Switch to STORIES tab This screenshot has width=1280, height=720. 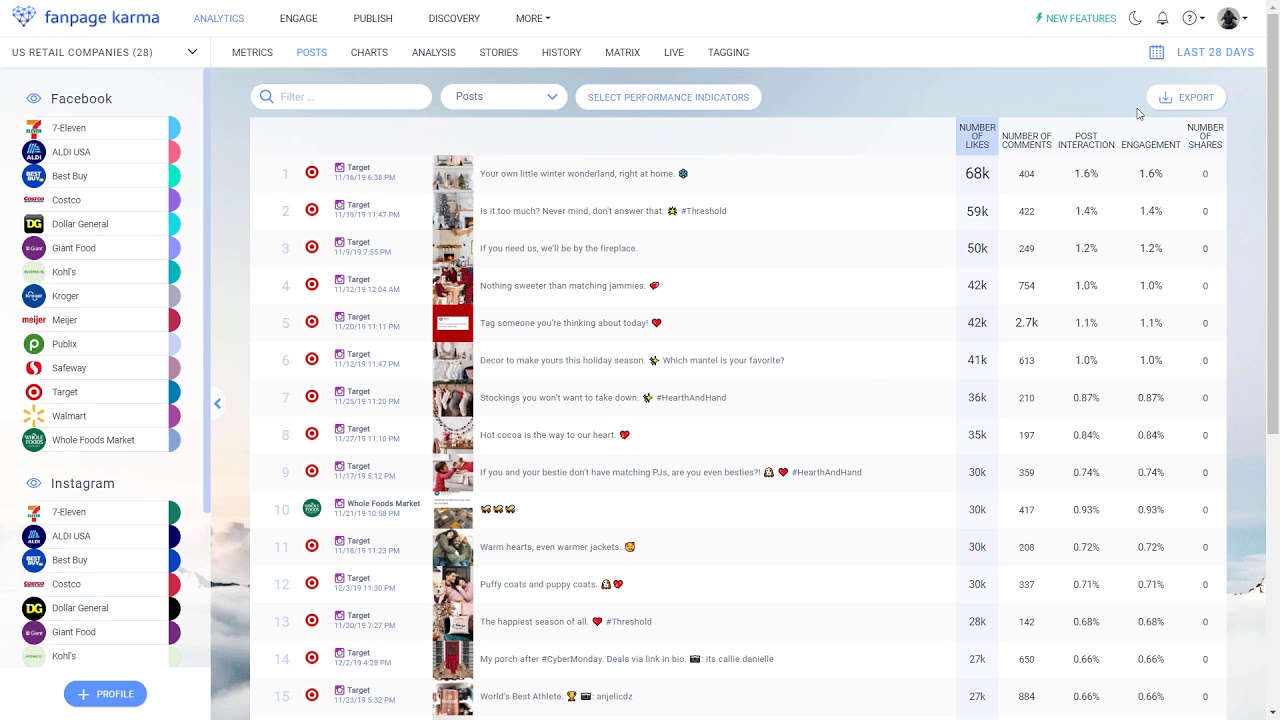pyautogui.click(x=498, y=52)
